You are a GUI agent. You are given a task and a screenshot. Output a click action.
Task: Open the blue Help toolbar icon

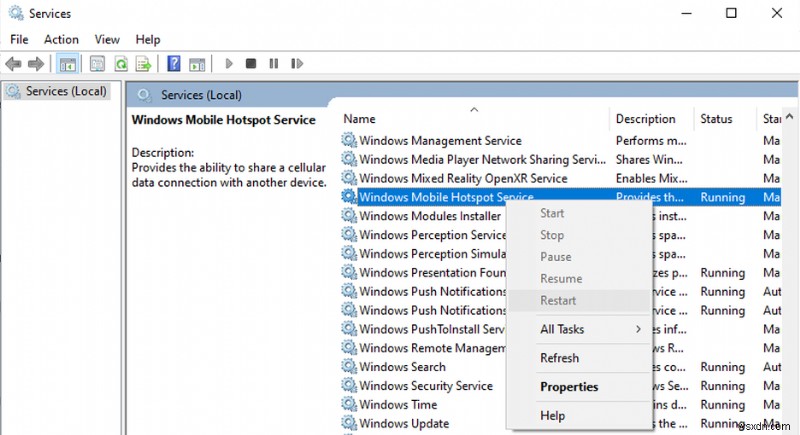[173, 64]
